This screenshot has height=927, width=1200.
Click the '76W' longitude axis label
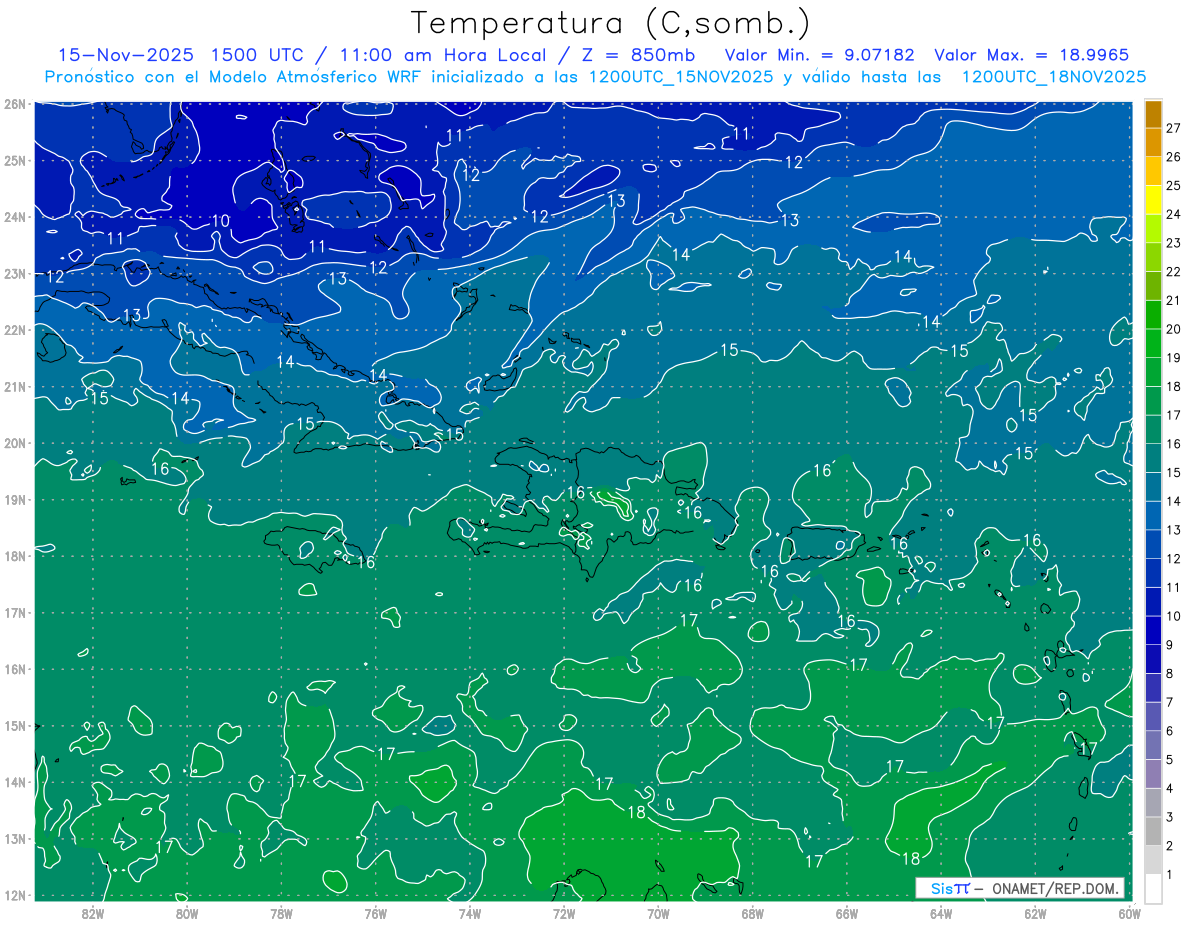[x=375, y=914]
